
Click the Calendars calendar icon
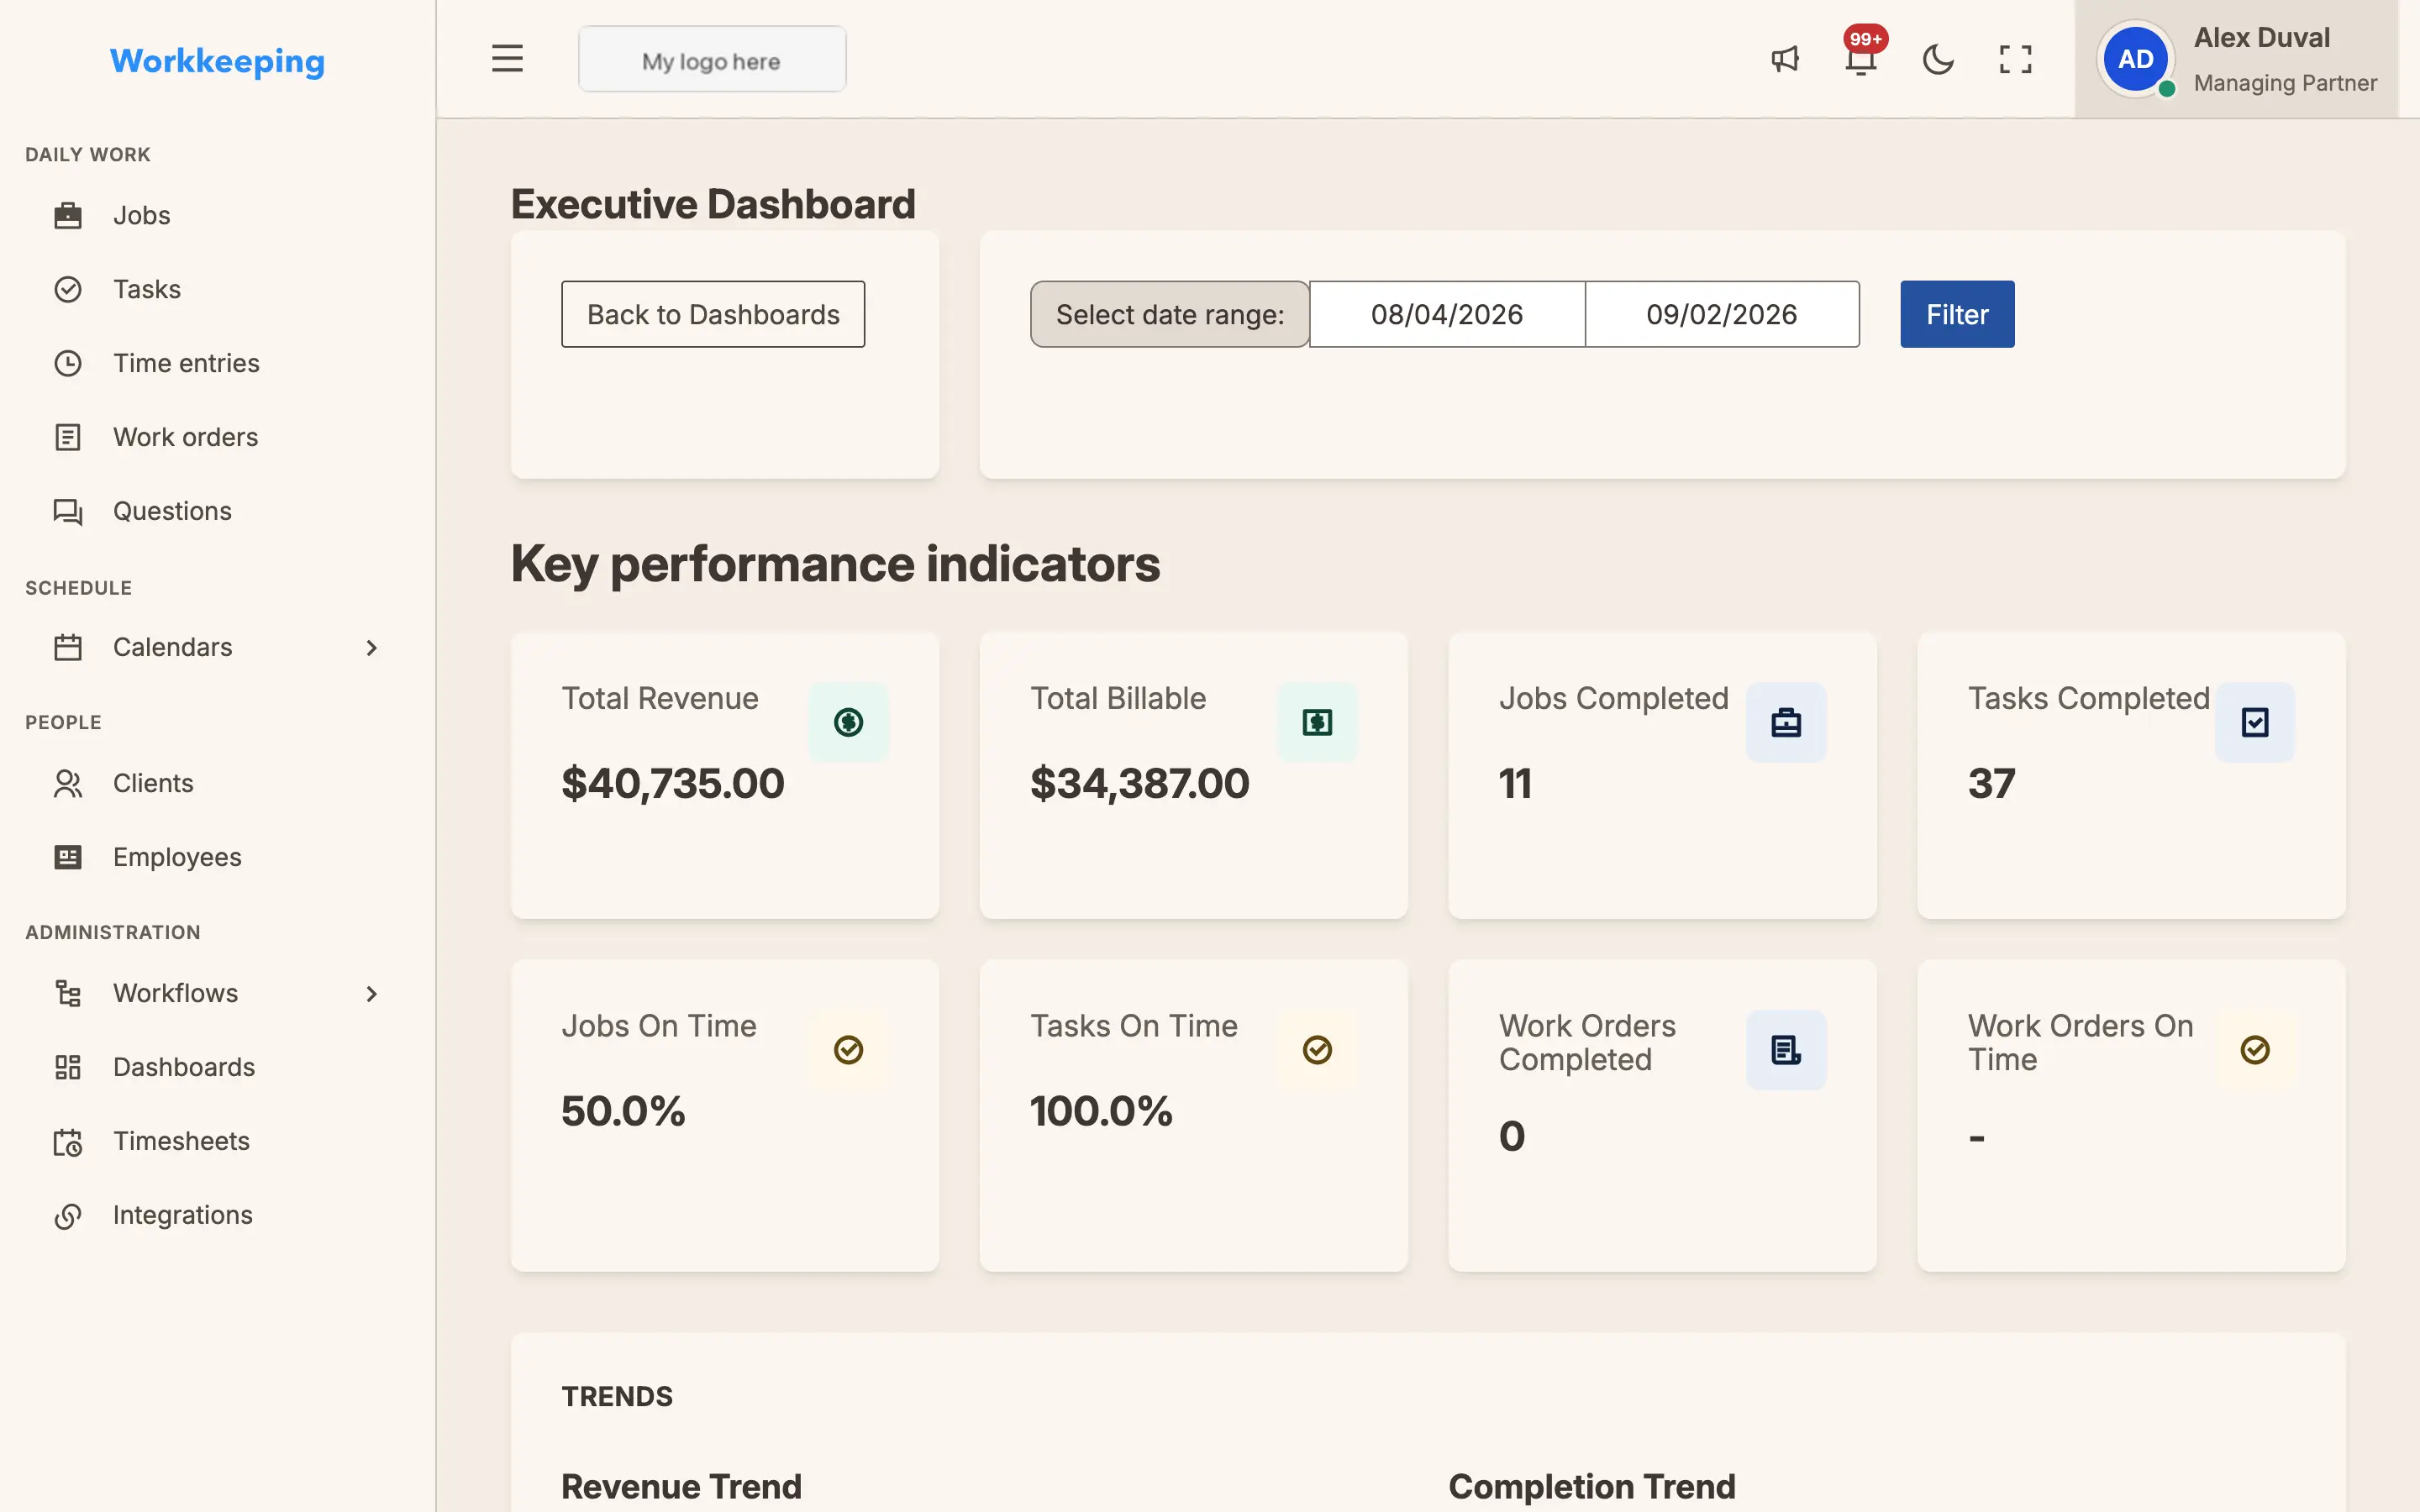68,647
